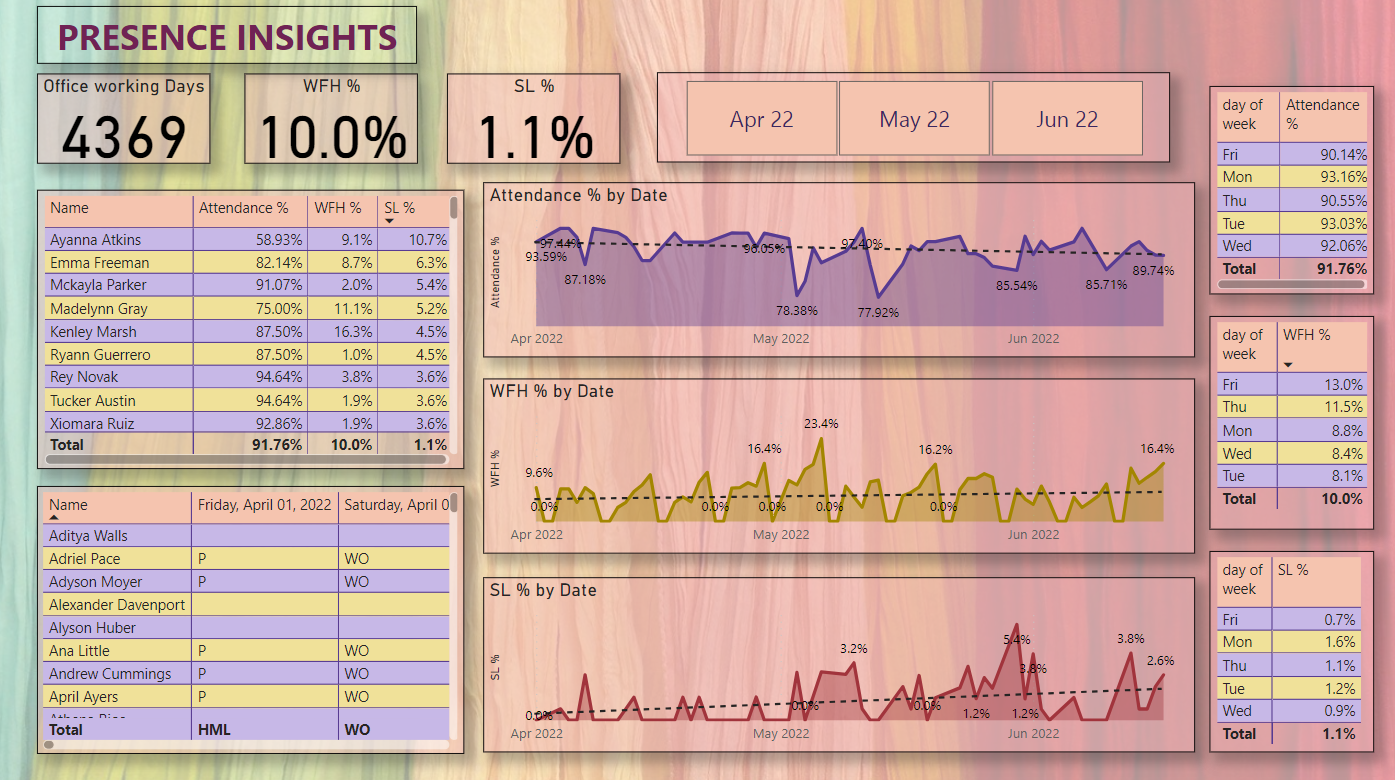Click the WFH % header in employee table
1395x780 pixels.
[337, 208]
